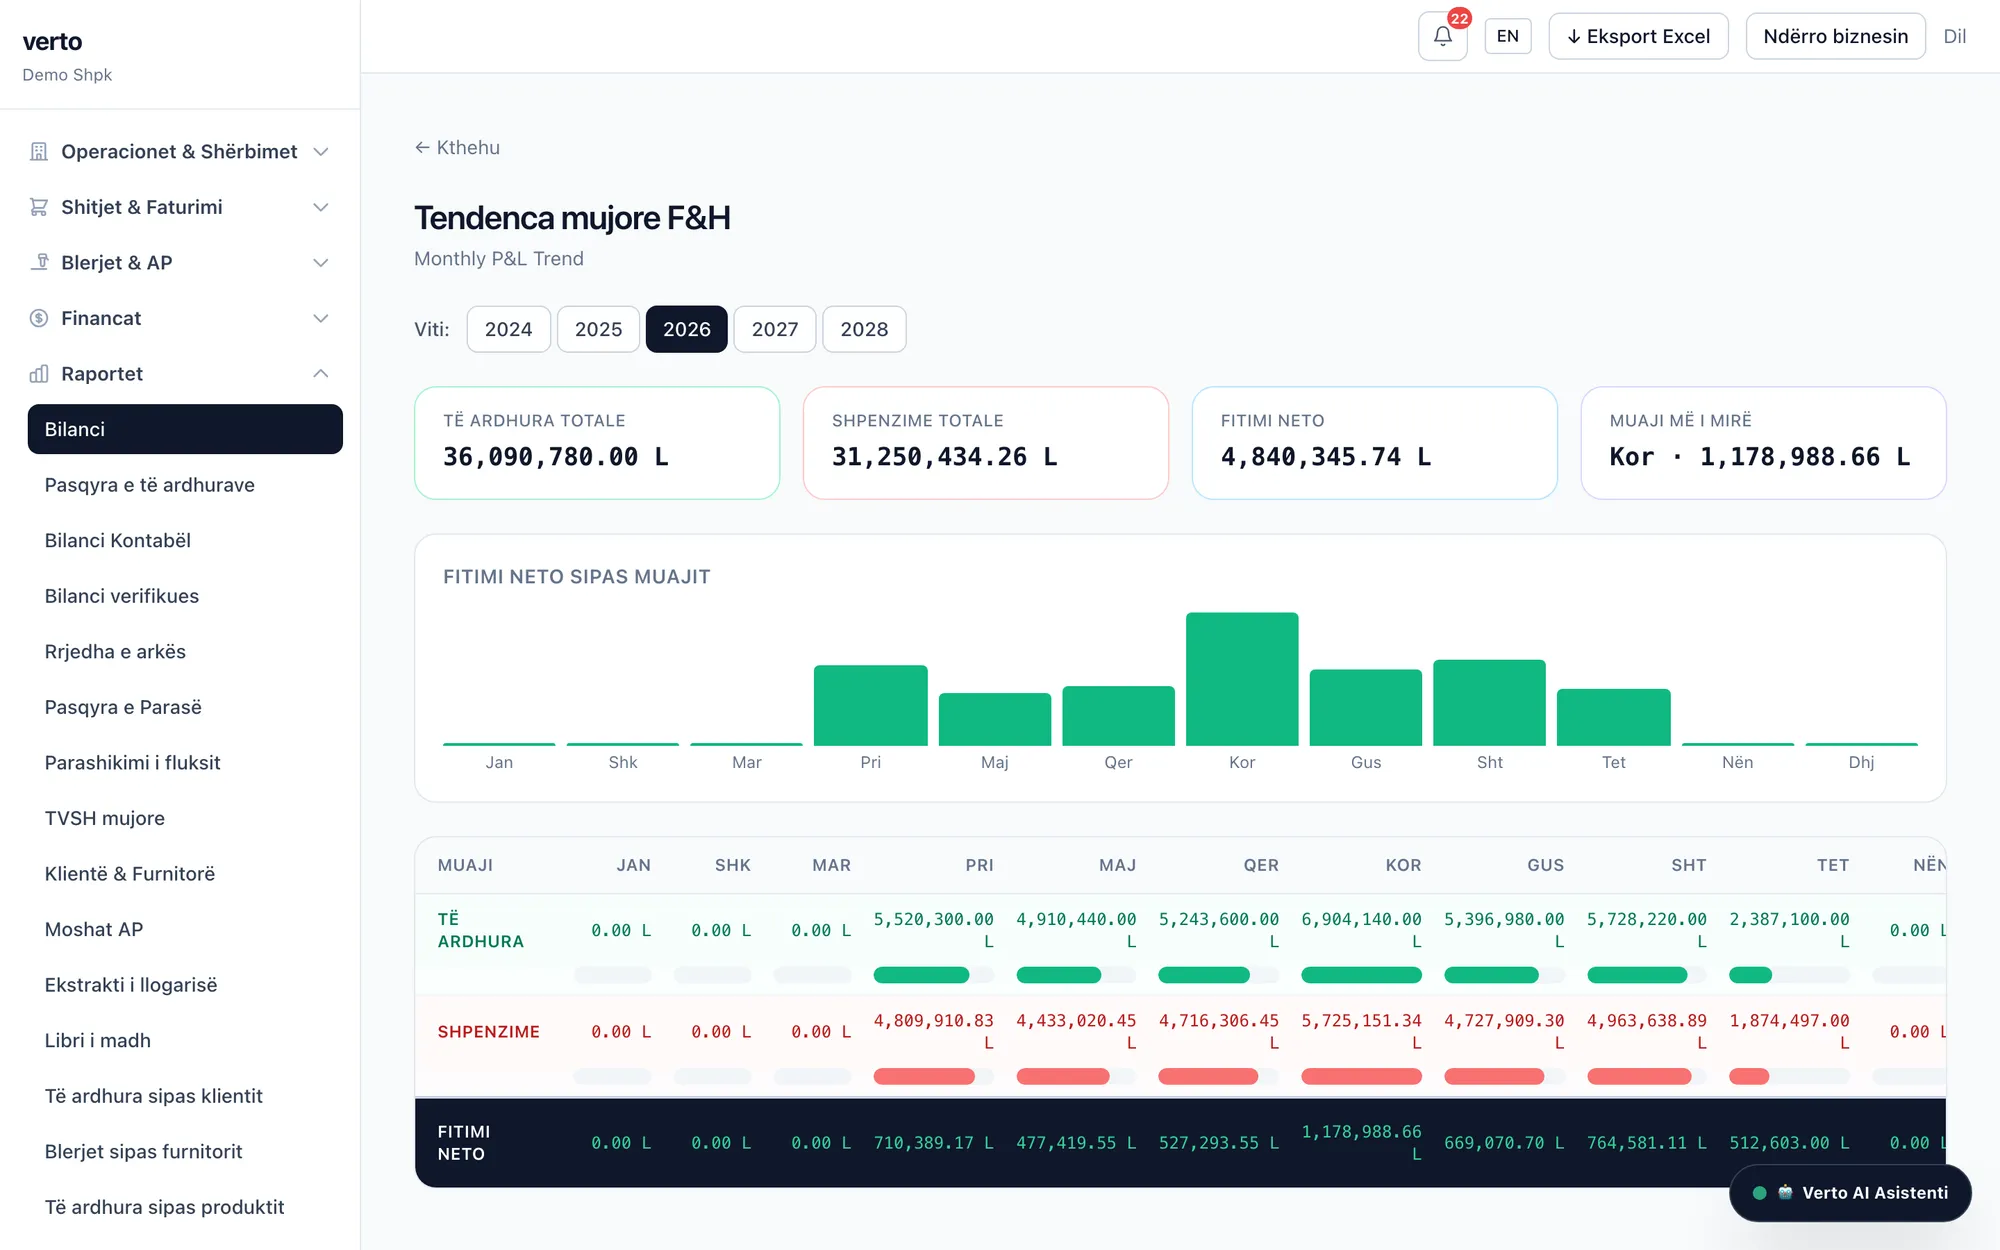
Task: Open Verto AI Asistenti chat
Action: click(x=1850, y=1192)
